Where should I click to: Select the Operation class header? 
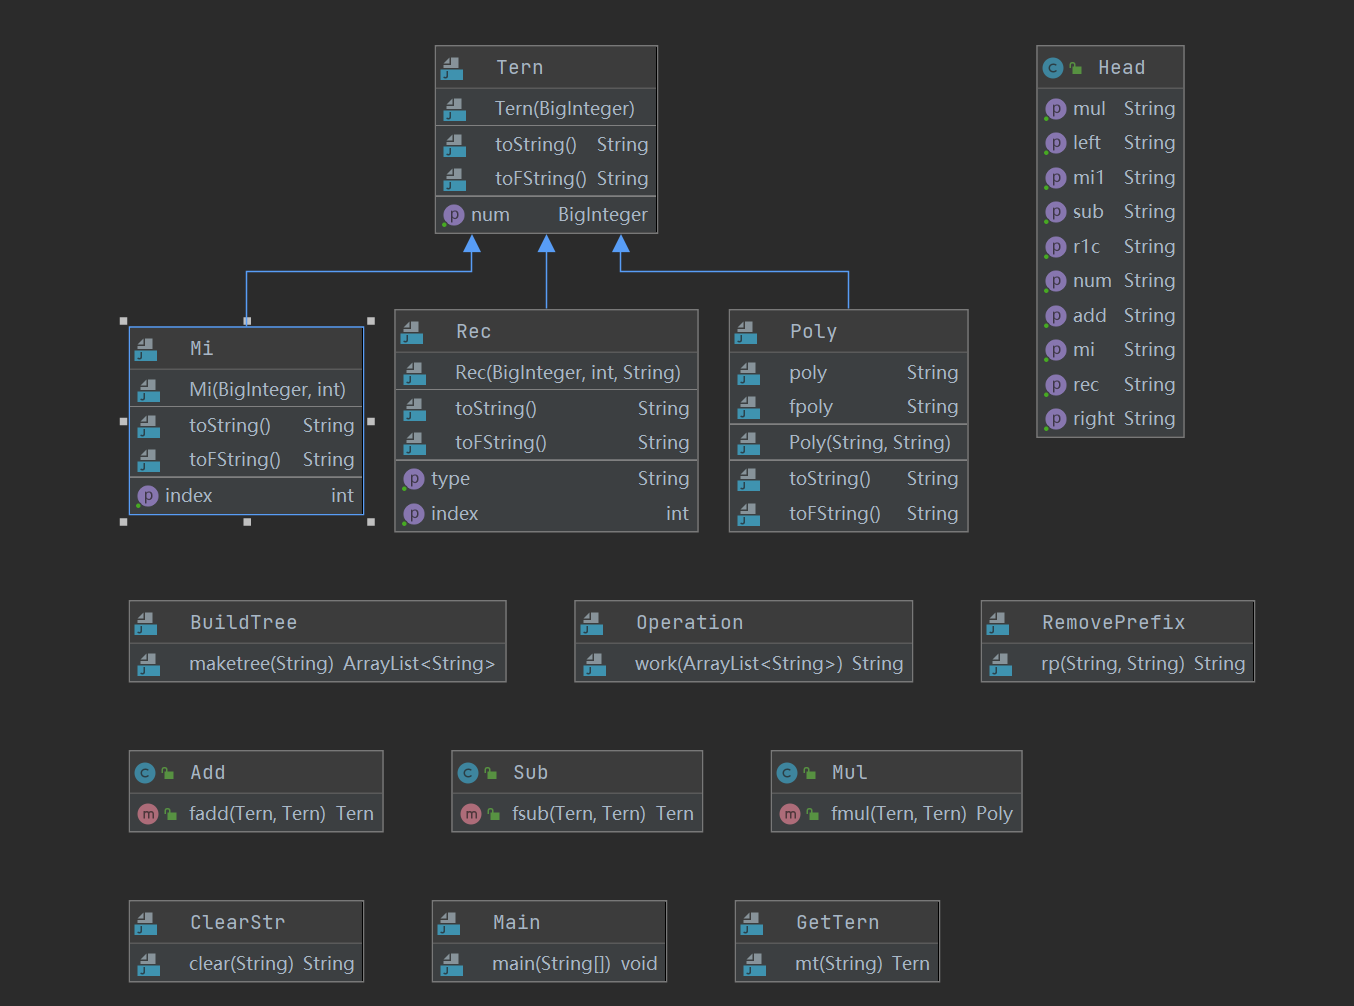pos(743,622)
